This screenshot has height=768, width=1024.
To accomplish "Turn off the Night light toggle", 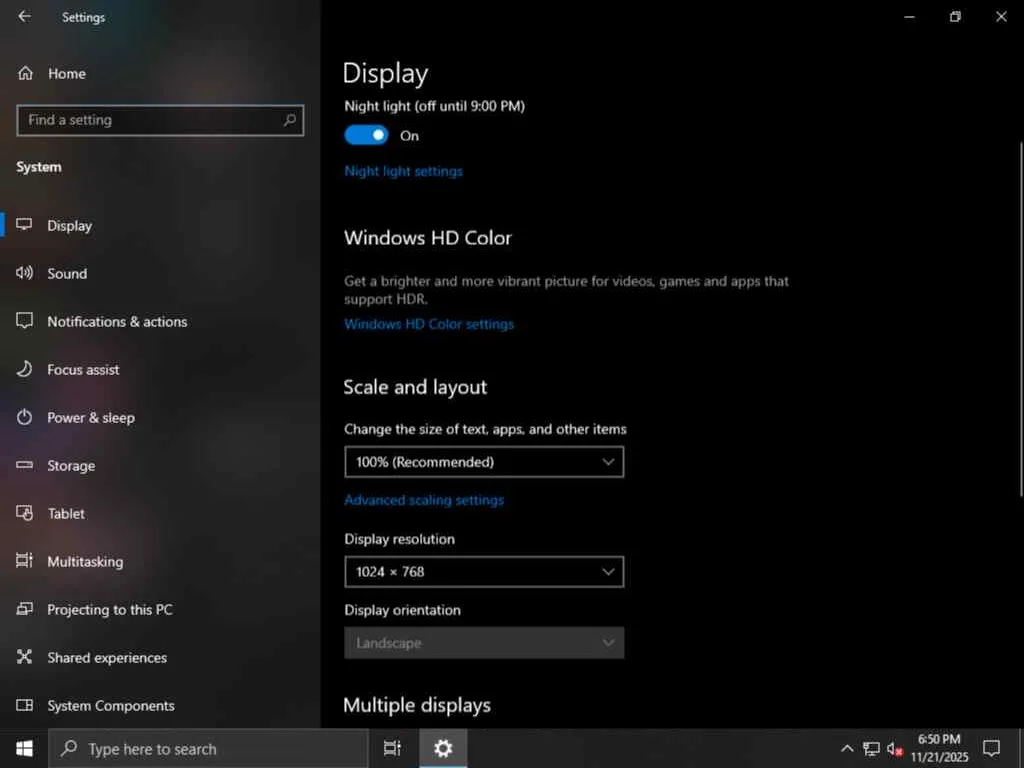I will click(366, 135).
